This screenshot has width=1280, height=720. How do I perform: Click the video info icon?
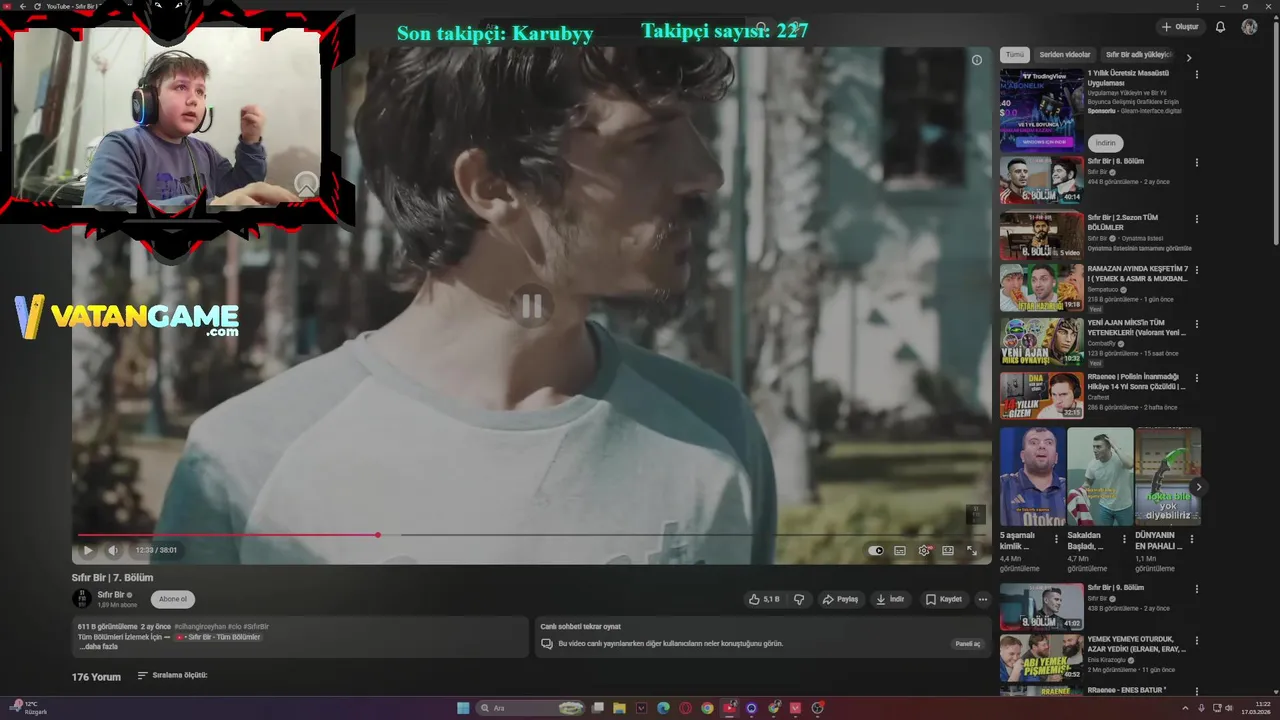(x=977, y=60)
